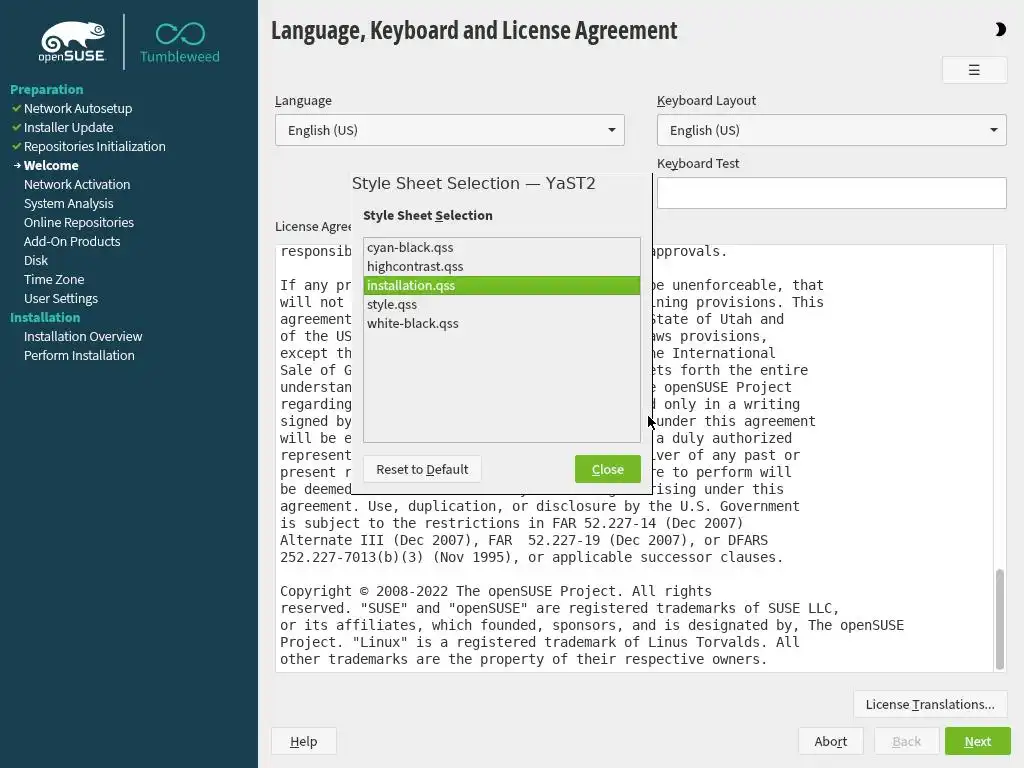Click System Analysis step
Image resolution: width=1024 pixels, height=768 pixels.
coord(69,203)
